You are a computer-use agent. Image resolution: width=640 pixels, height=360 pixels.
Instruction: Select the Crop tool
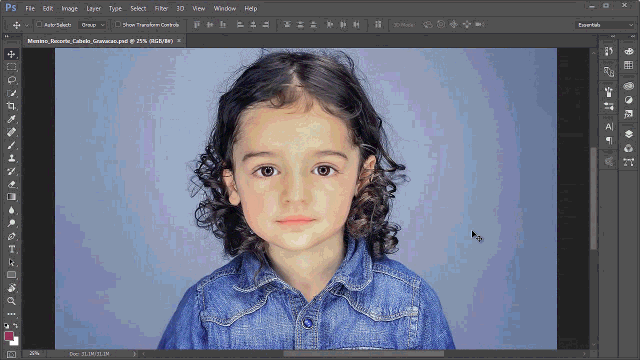click(11, 106)
